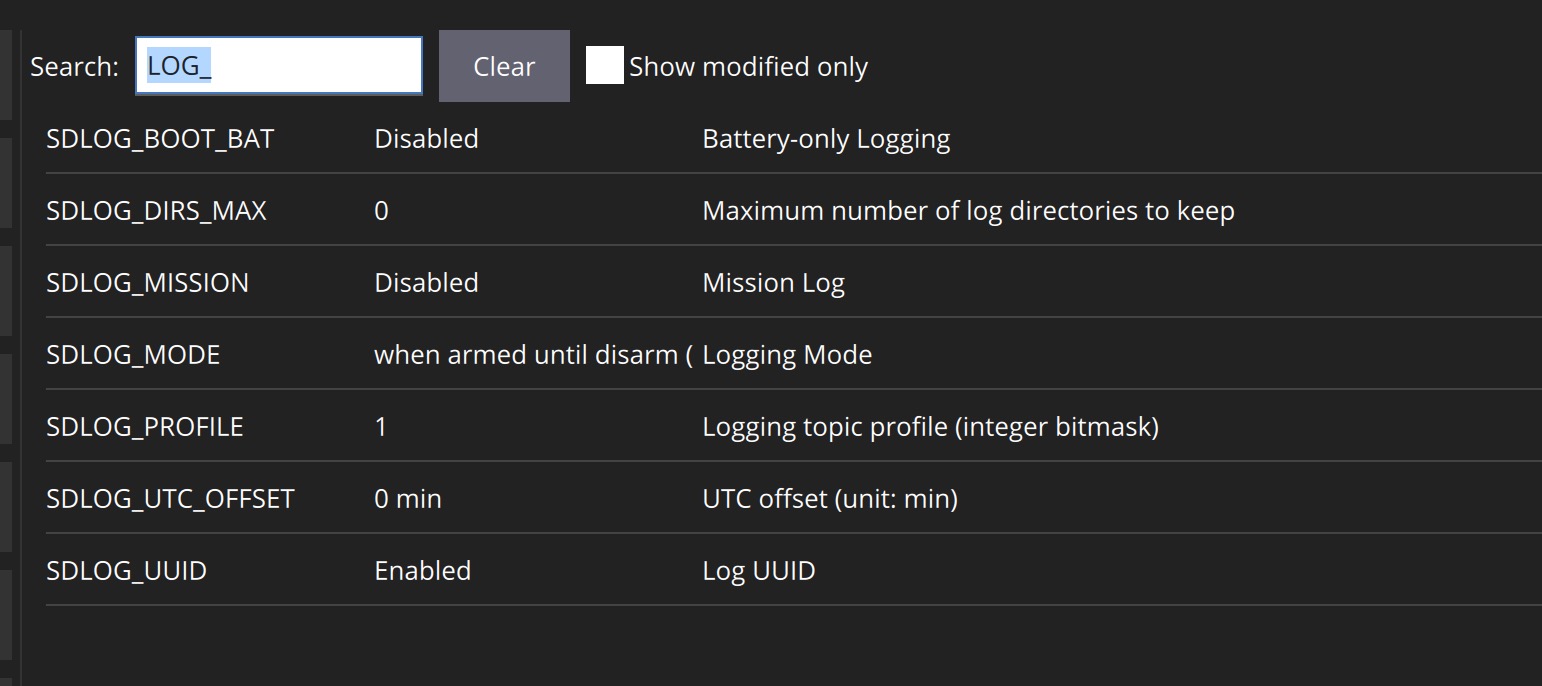1542x686 pixels.
Task: Open the SDLOG_UUID parameter
Action: click(x=126, y=571)
